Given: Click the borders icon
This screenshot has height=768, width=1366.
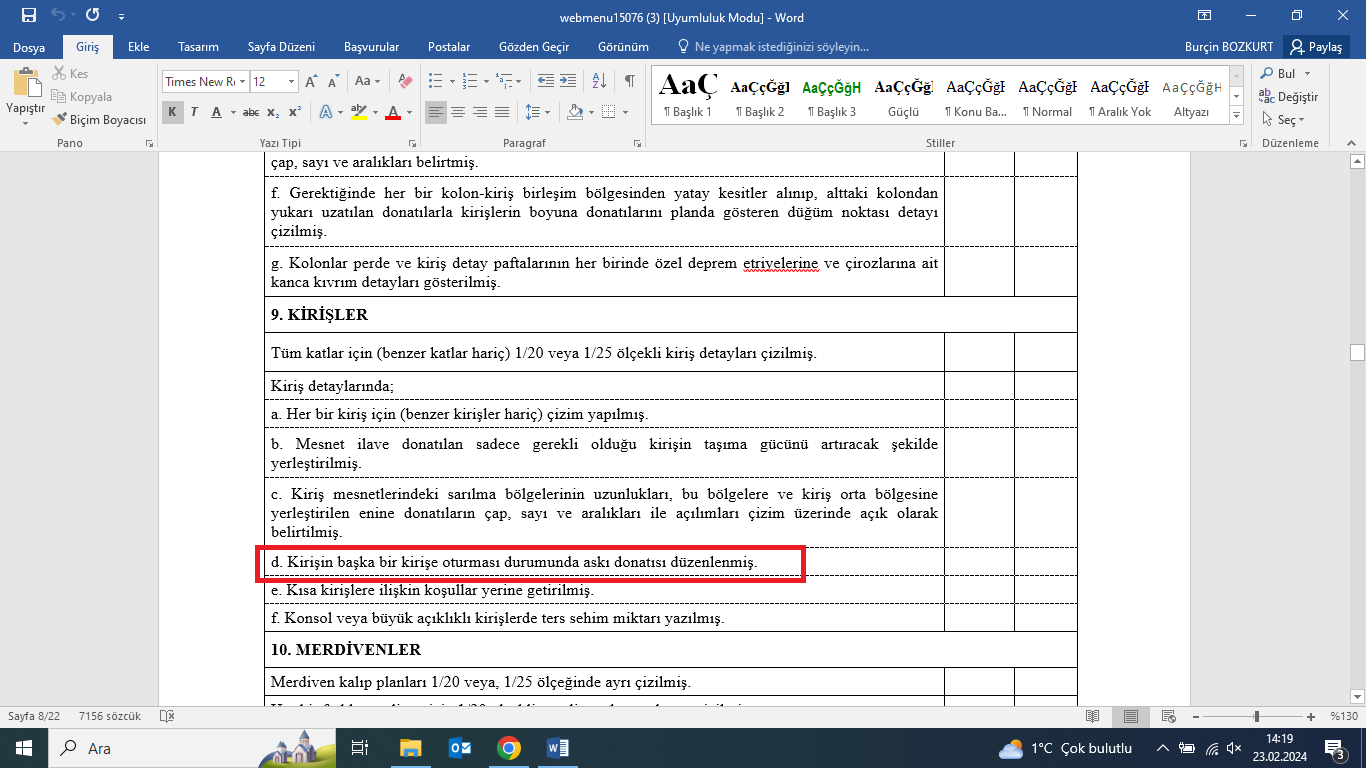Looking at the screenshot, I should (610, 112).
